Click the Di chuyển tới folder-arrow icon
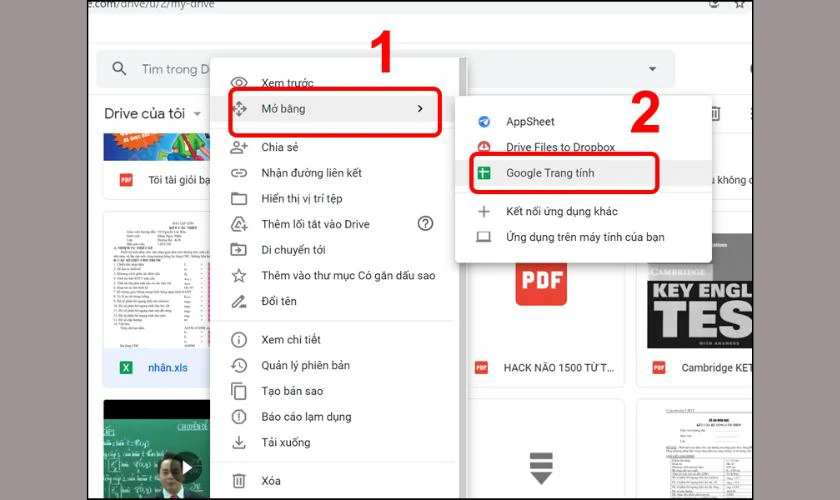 click(239, 250)
